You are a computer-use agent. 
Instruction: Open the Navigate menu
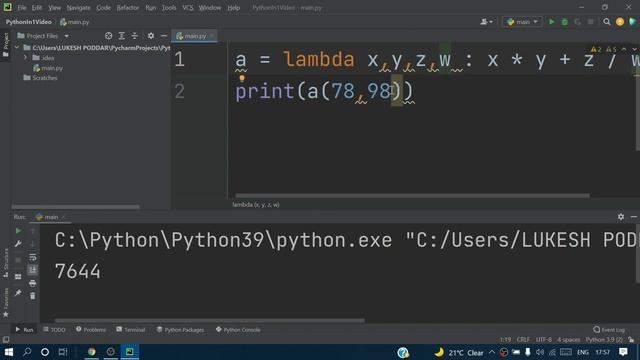tap(78, 8)
